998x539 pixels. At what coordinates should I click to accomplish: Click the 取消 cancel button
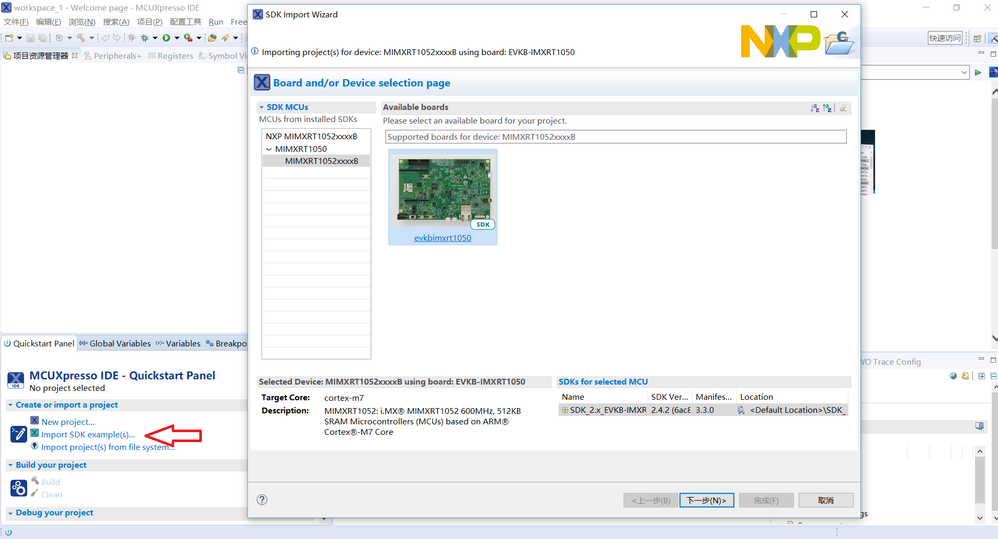[x=826, y=500]
